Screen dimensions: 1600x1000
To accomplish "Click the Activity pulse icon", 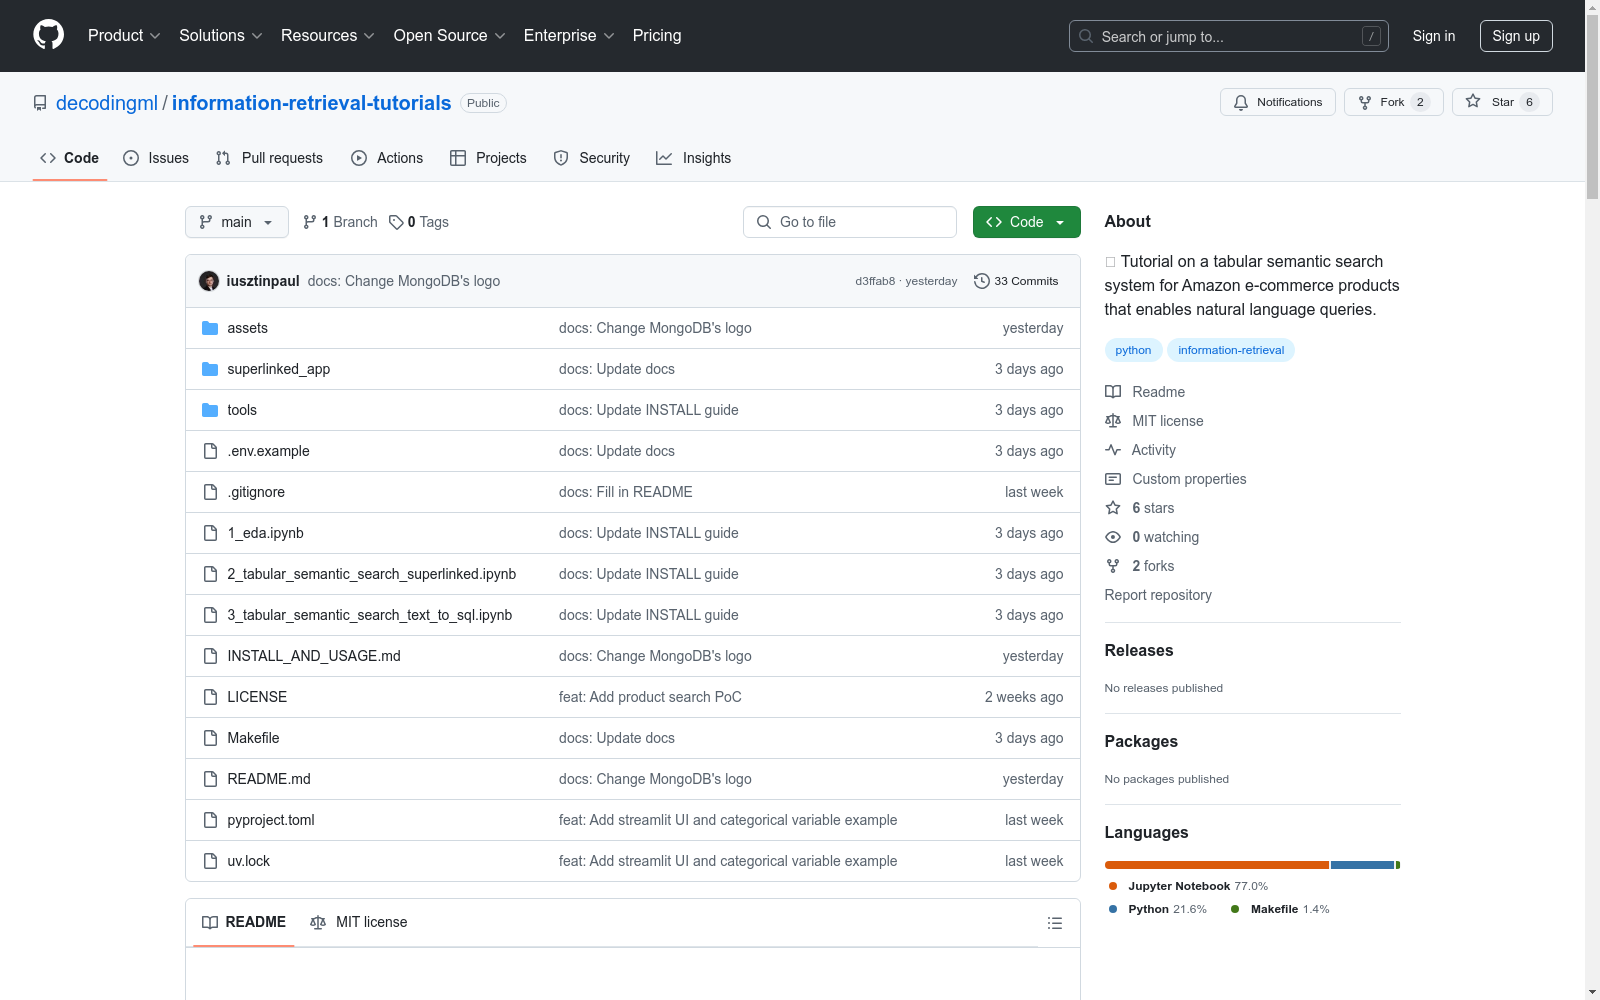I will (1113, 450).
